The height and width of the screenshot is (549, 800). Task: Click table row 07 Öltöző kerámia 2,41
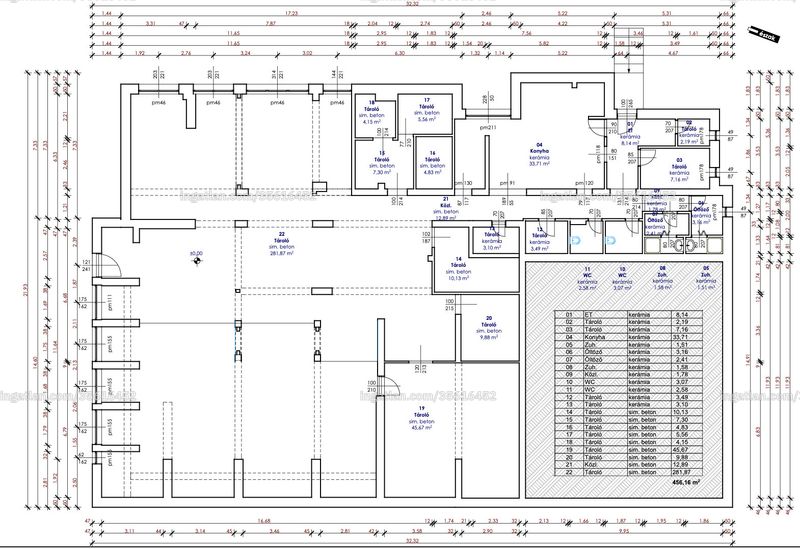[x=629, y=360]
